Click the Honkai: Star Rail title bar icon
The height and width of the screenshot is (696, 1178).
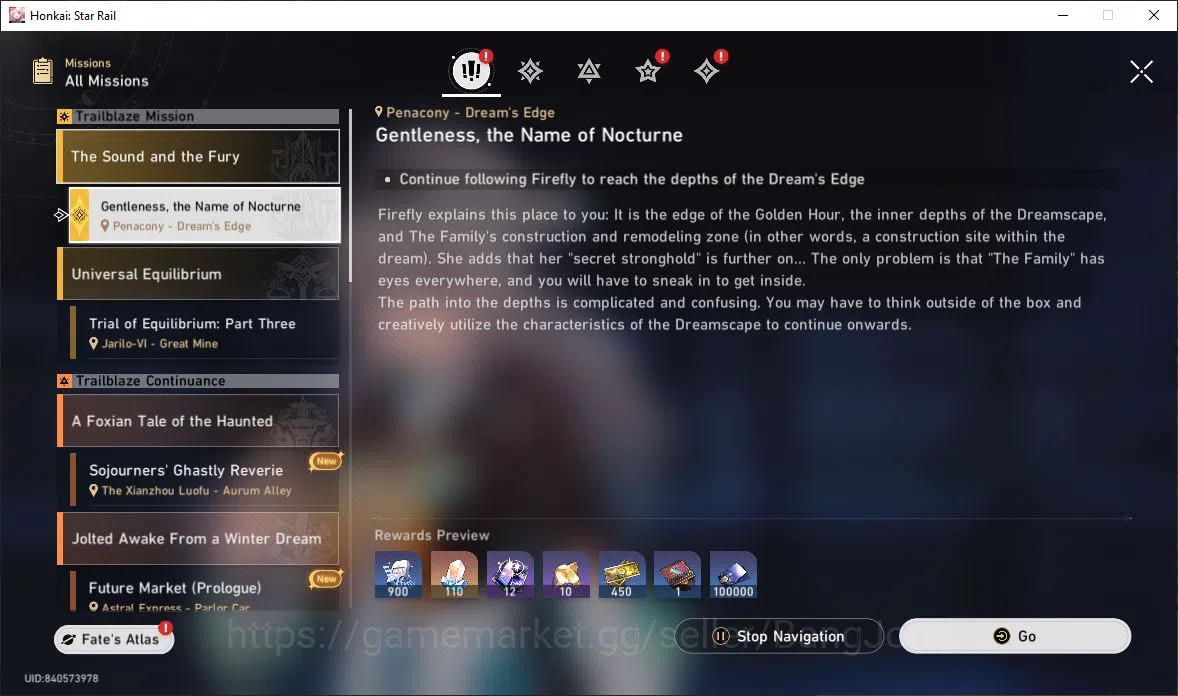click(x=17, y=15)
